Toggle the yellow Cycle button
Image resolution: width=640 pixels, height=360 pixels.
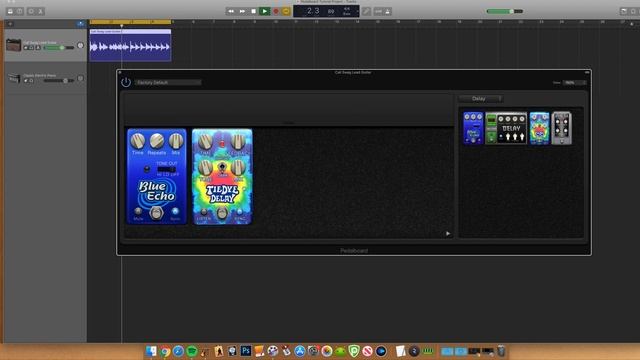[x=286, y=11]
